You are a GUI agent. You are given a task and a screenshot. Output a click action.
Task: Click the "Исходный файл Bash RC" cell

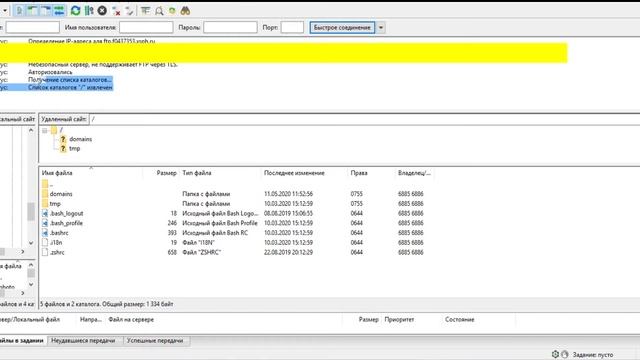[x=215, y=233]
